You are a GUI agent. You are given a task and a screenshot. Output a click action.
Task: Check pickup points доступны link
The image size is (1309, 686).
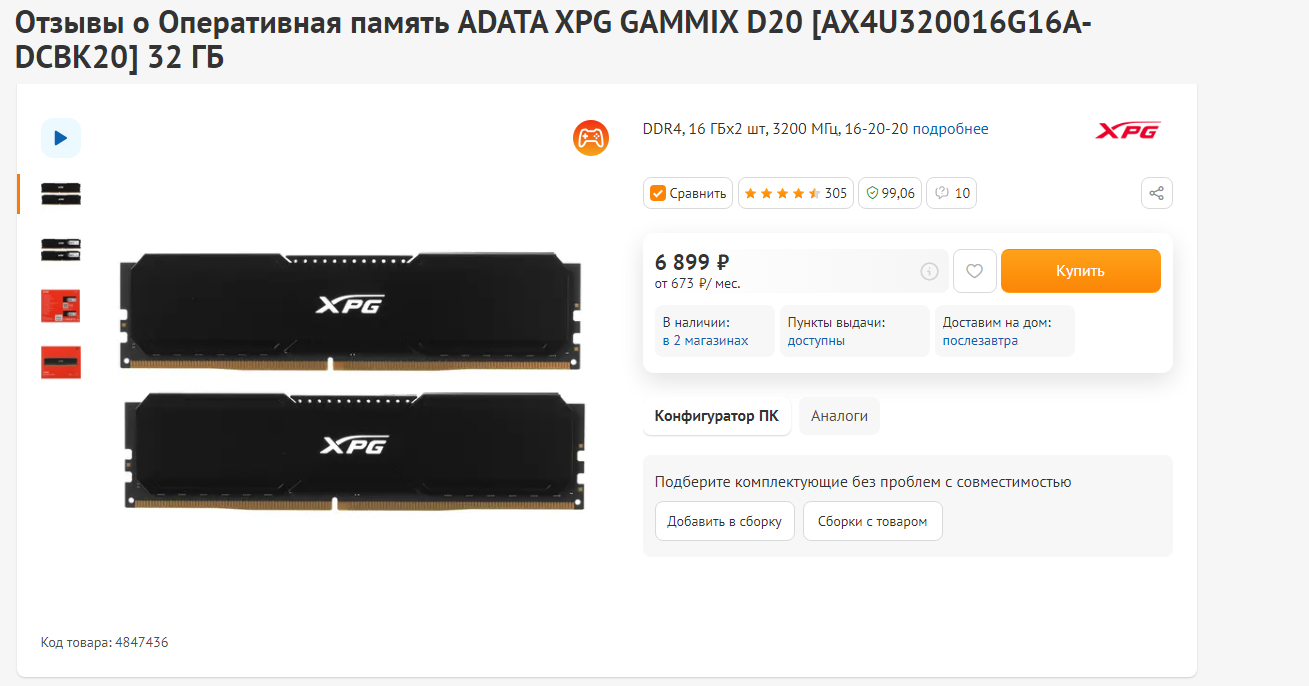click(816, 341)
